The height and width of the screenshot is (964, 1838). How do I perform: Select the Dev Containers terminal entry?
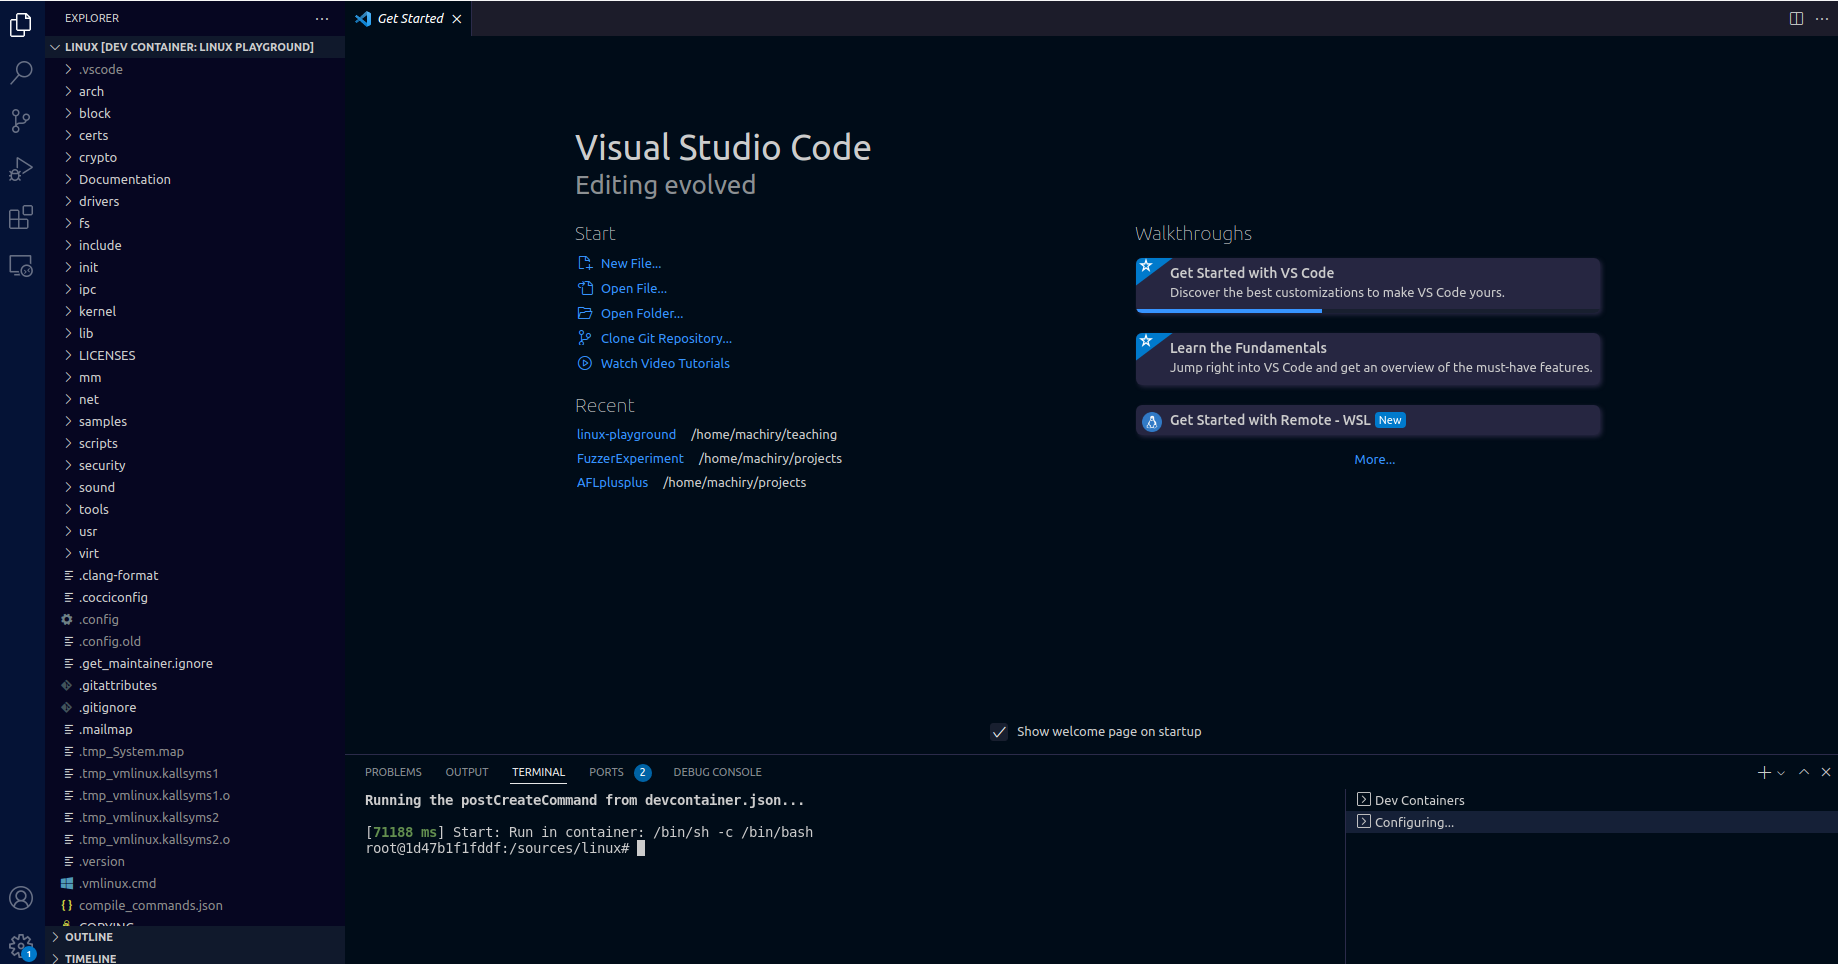point(1591,800)
